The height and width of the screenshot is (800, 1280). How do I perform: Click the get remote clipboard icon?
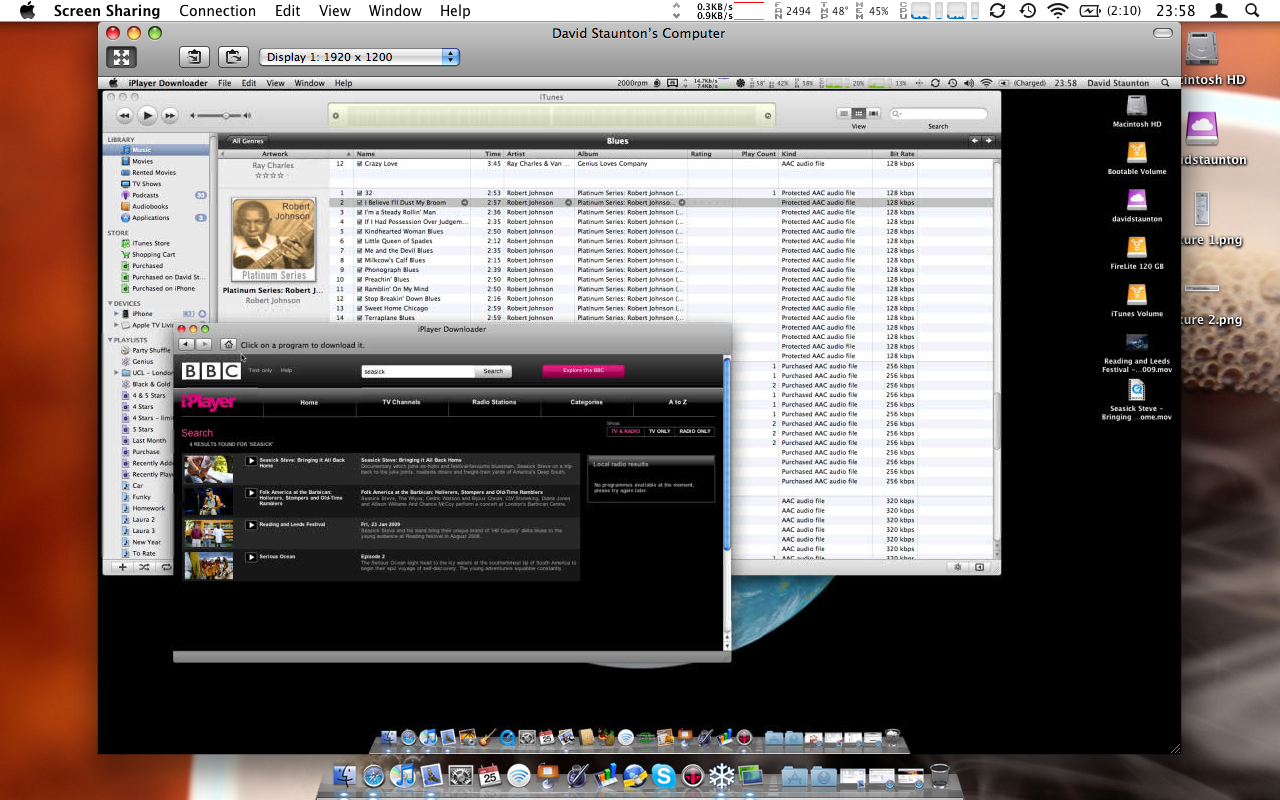coord(195,57)
